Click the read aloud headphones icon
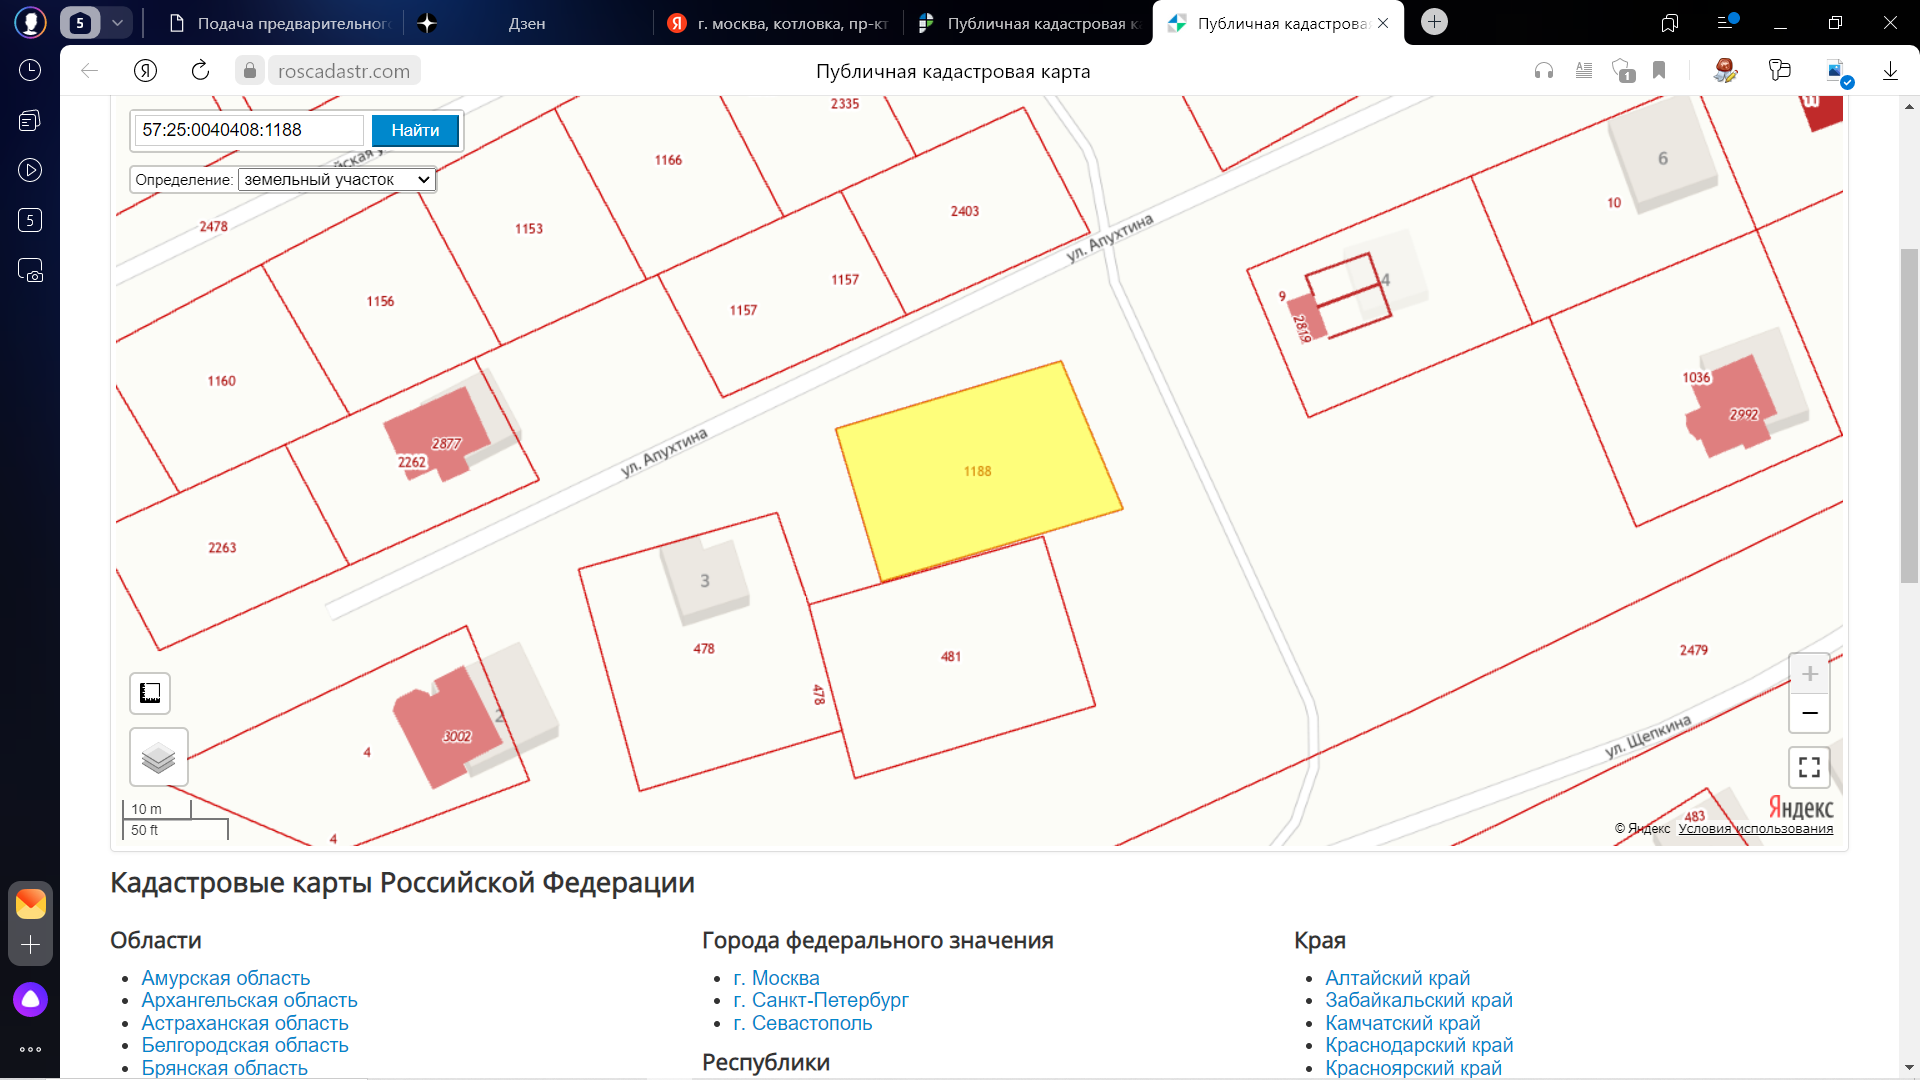This screenshot has width=1920, height=1080. 1544,70
